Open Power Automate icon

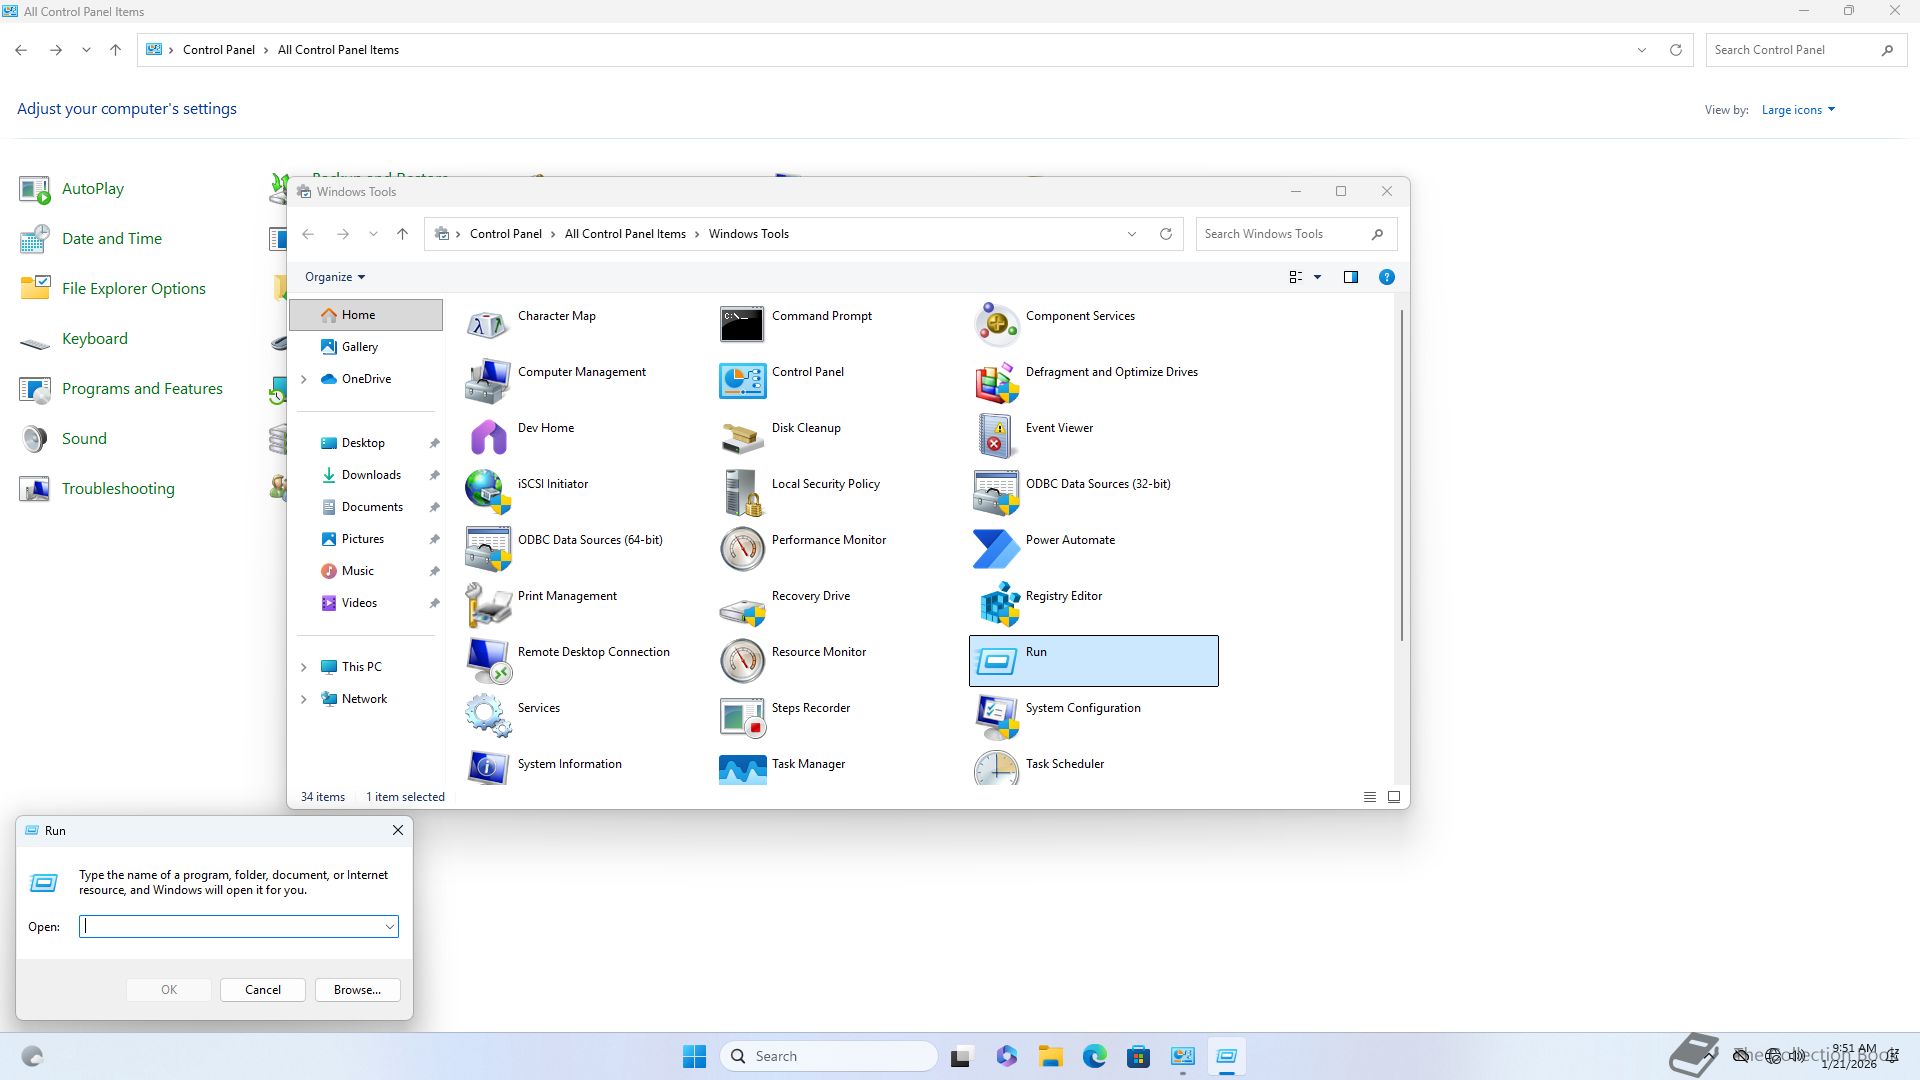[996, 549]
